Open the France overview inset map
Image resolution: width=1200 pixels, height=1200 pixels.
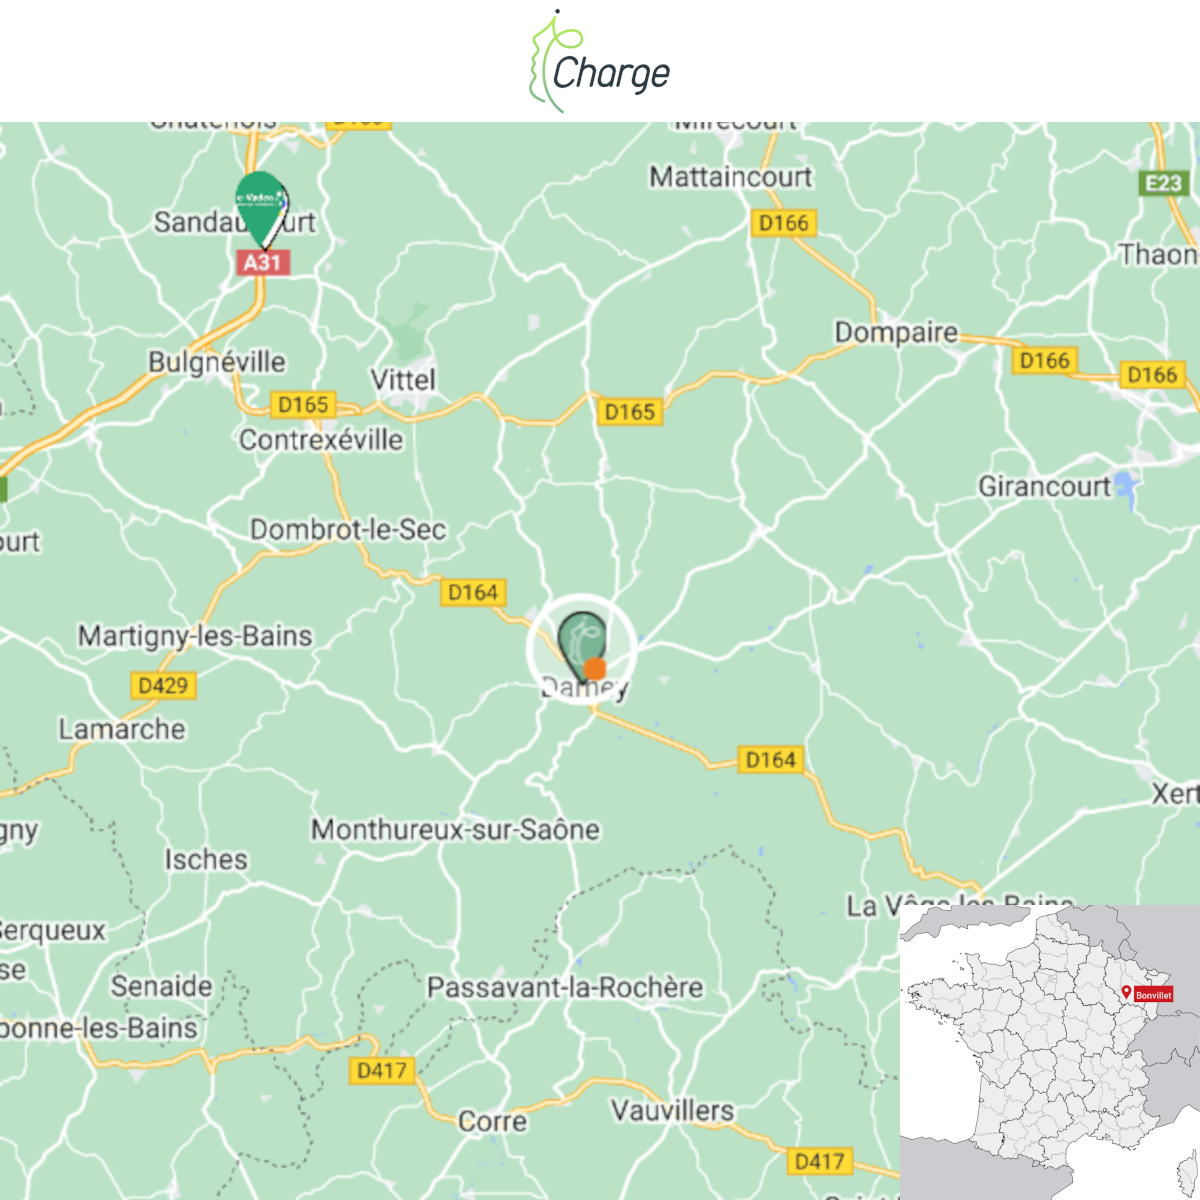pyautogui.click(x=1050, y=1052)
